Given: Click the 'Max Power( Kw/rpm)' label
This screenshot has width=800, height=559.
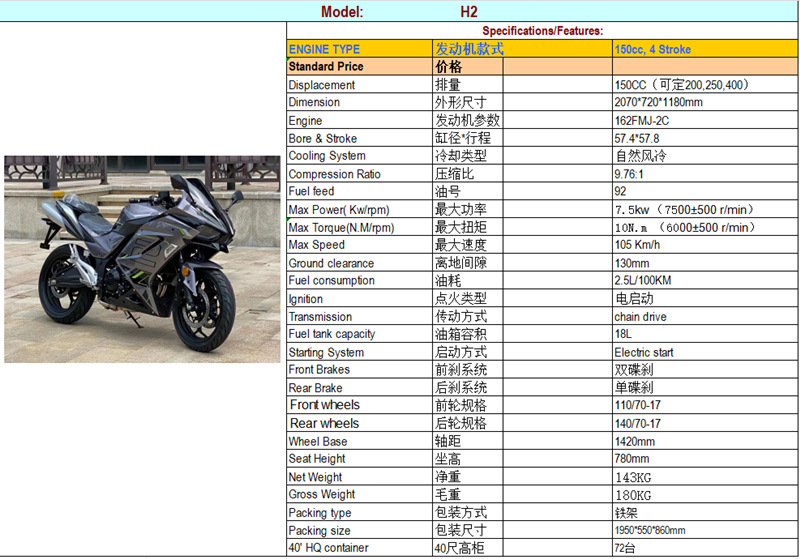Looking at the screenshot, I should click(338, 210).
